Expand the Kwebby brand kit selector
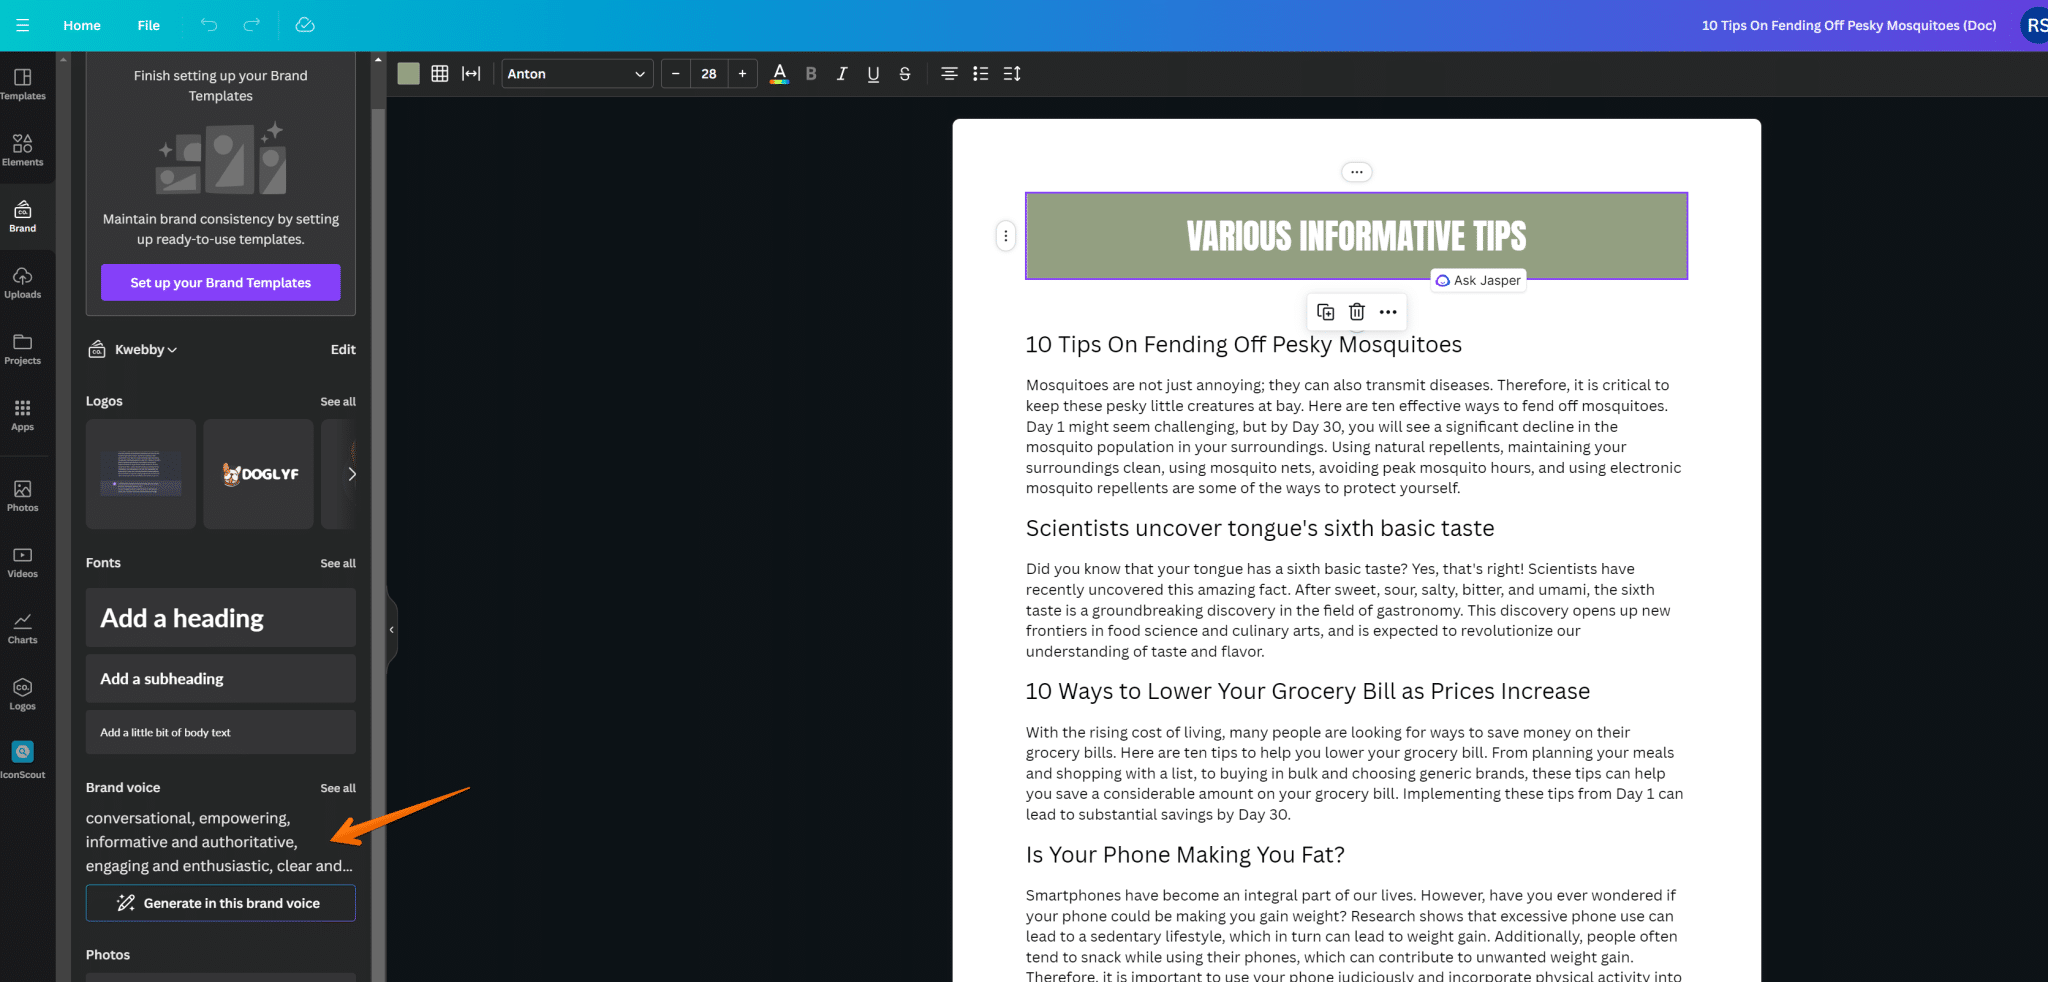The width and height of the screenshot is (2048, 982). pos(145,350)
